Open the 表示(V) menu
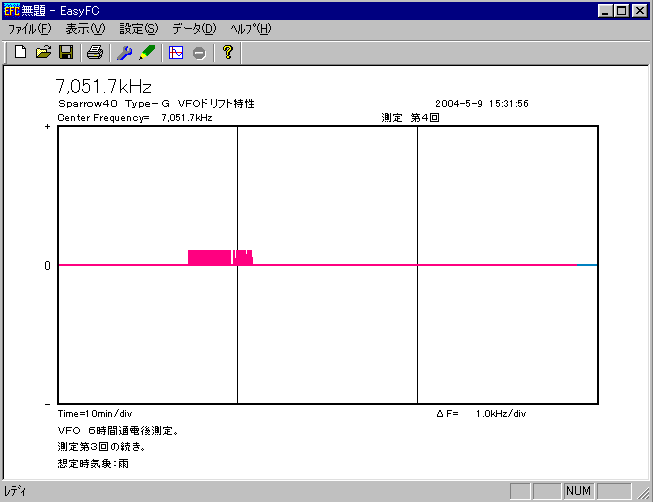653x502 pixels. pyautogui.click(x=85, y=29)
